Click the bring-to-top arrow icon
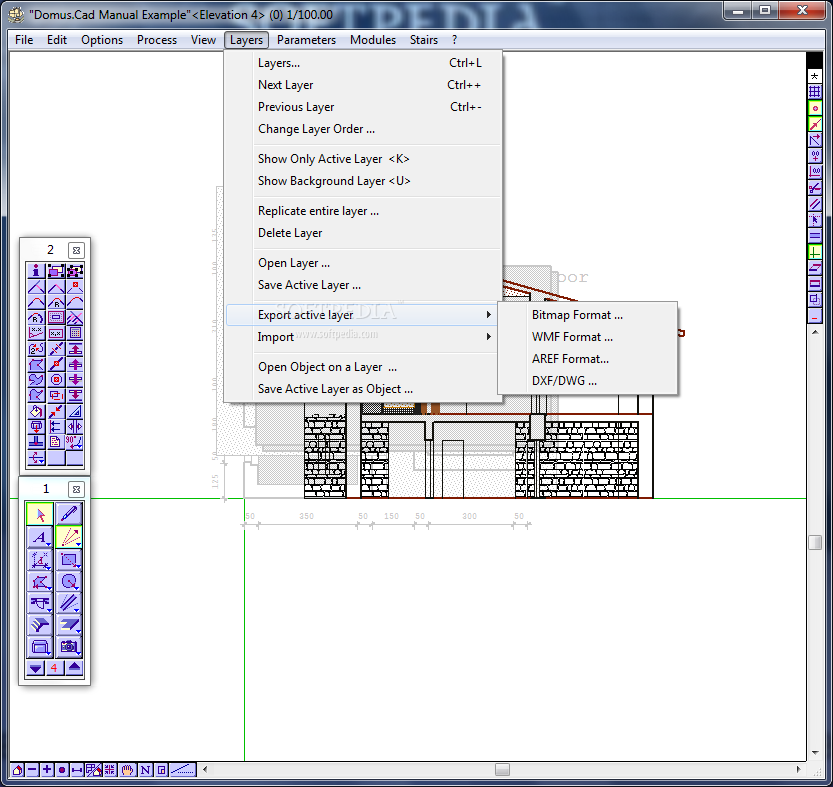Screen dimensions: 833x787 pos(75,349)
